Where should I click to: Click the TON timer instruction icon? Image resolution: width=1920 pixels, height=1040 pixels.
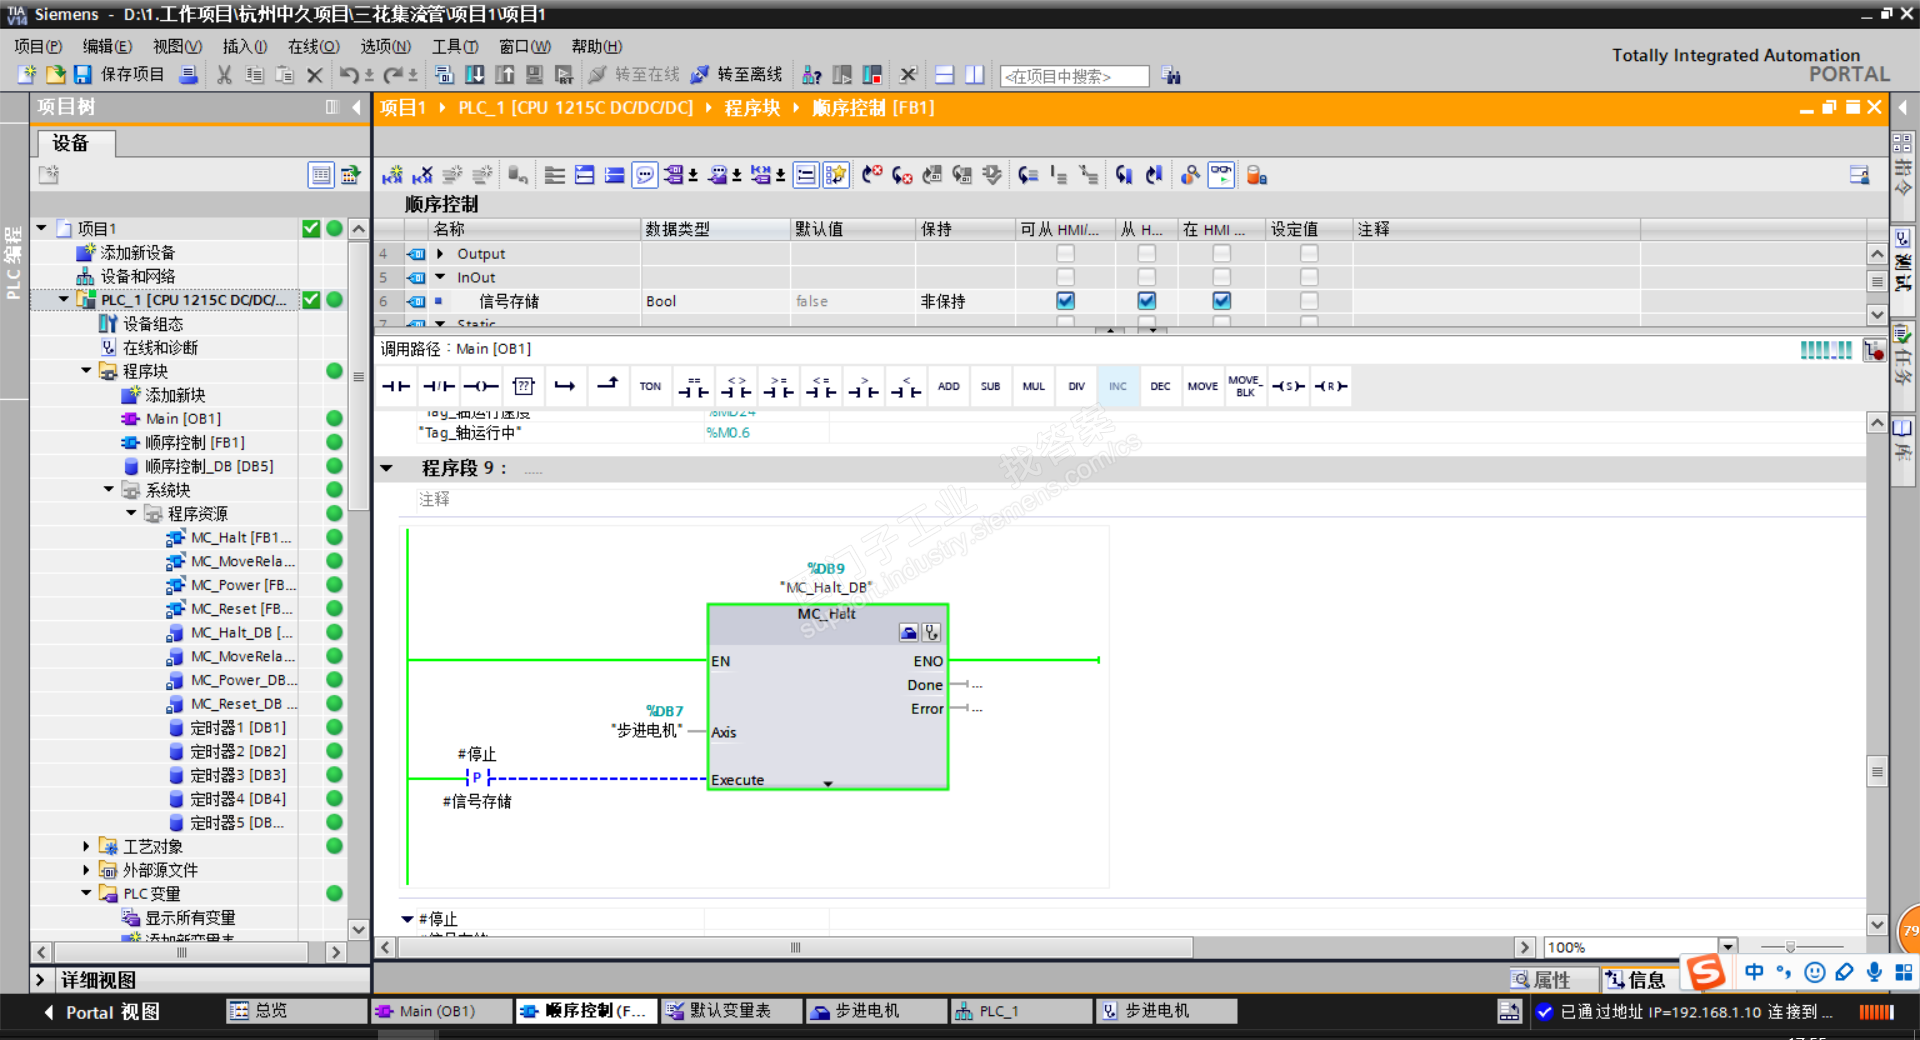click(x=650, y=386)
